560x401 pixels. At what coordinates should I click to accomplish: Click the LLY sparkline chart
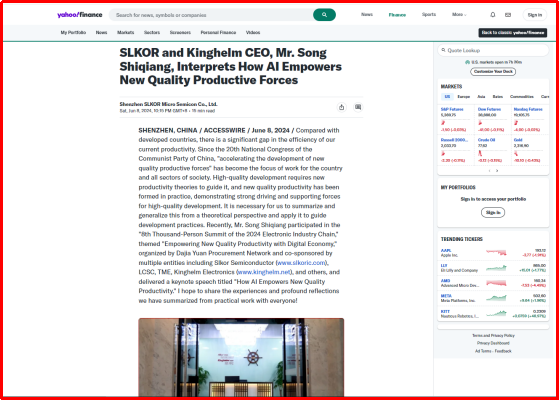(496, 268)
